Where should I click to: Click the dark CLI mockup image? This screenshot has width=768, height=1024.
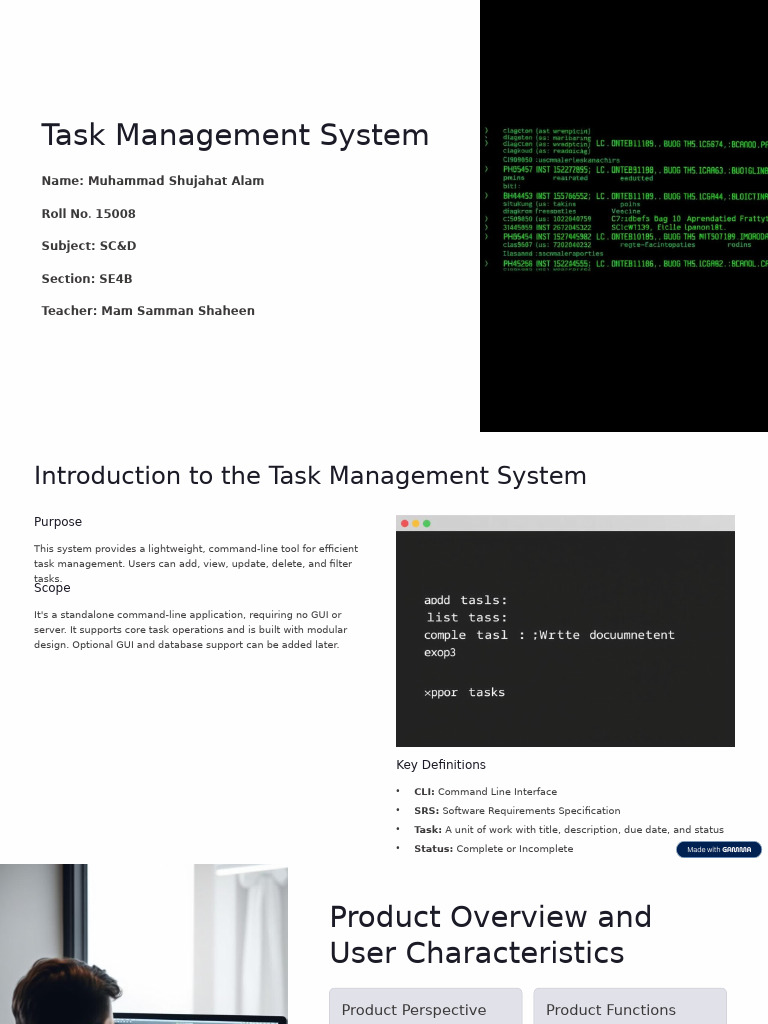pyautogui.click(x=565, y=631)
